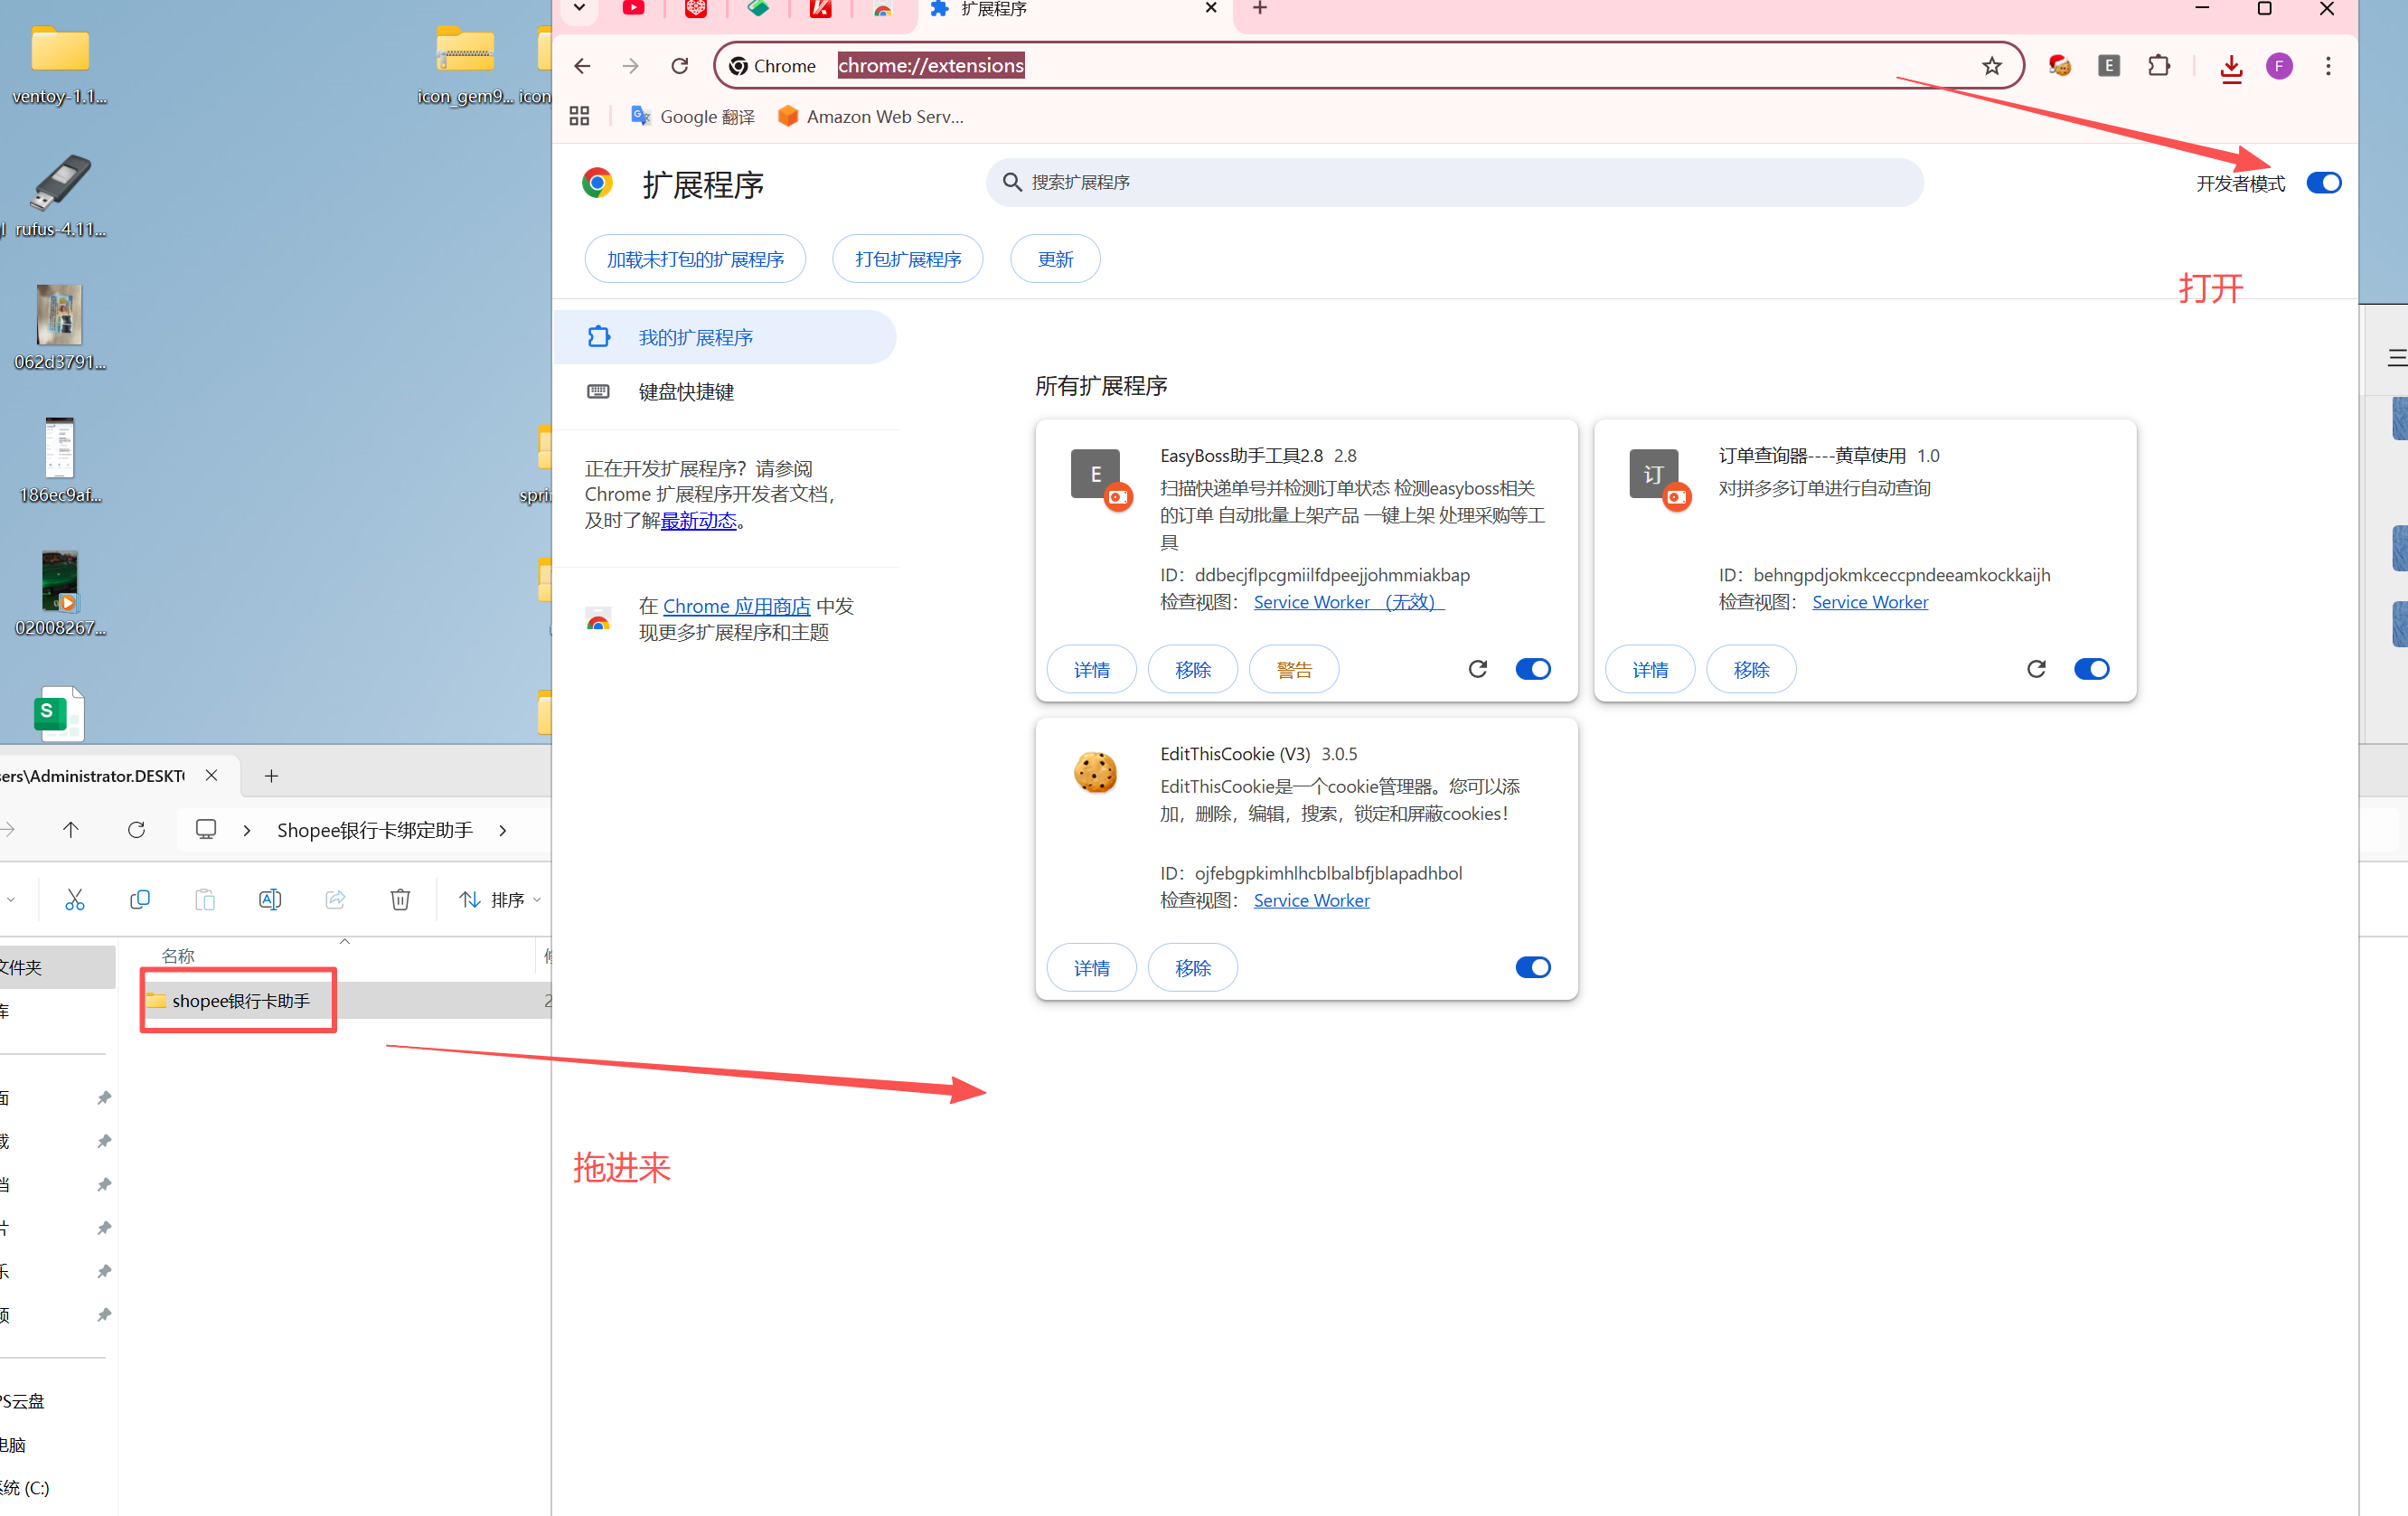Select 我的扩展程序 in the sidebar
This screenshot has width=2408, height=1516.
(x=725, y=337)
